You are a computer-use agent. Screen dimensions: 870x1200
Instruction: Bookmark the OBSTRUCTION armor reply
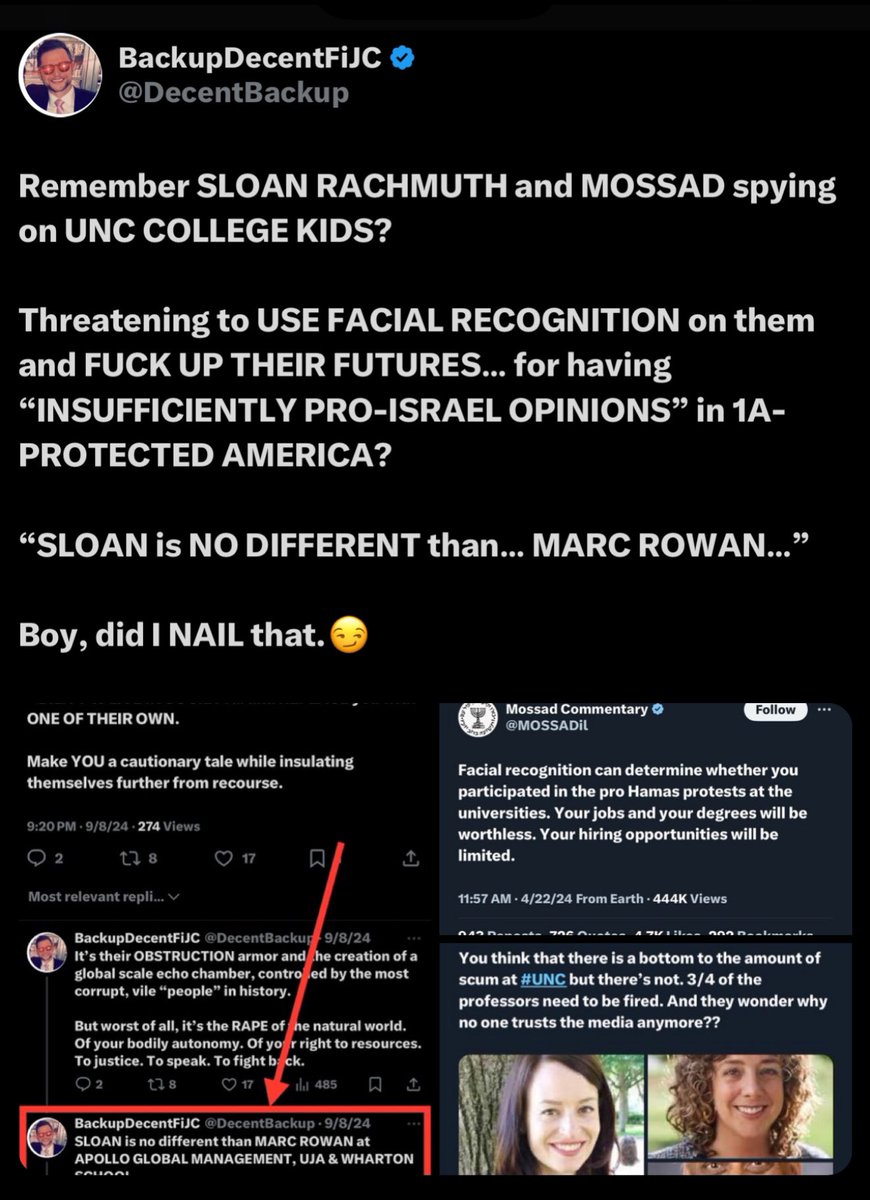[x=374, y=1083]
